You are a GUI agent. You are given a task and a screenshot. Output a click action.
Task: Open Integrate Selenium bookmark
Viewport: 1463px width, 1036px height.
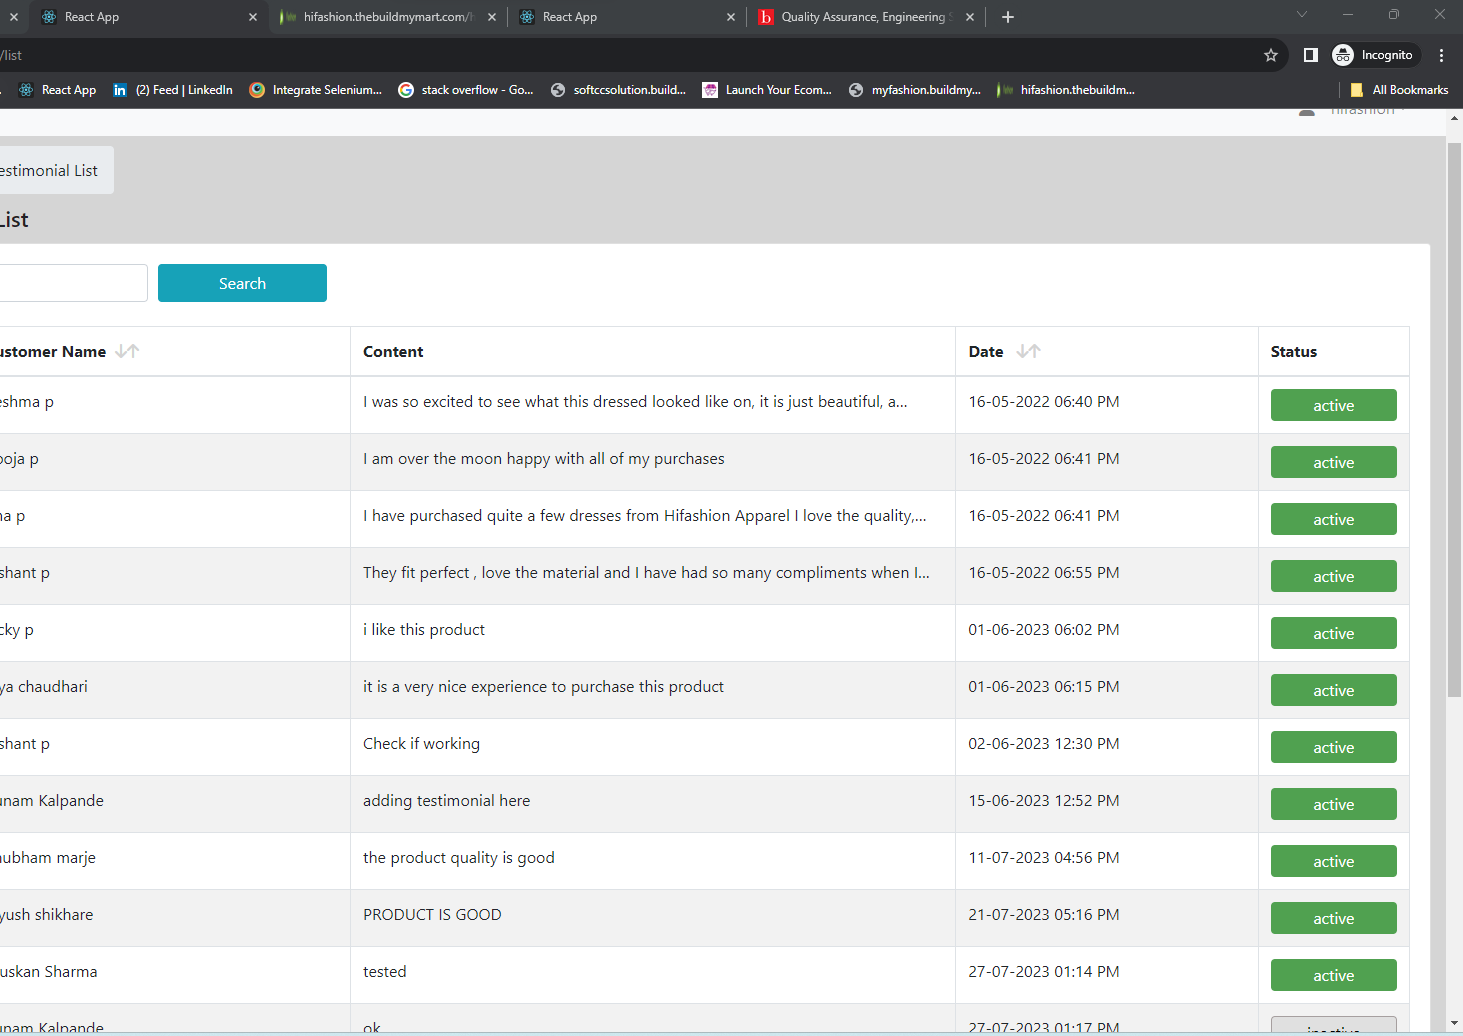[x=316, y=90]
